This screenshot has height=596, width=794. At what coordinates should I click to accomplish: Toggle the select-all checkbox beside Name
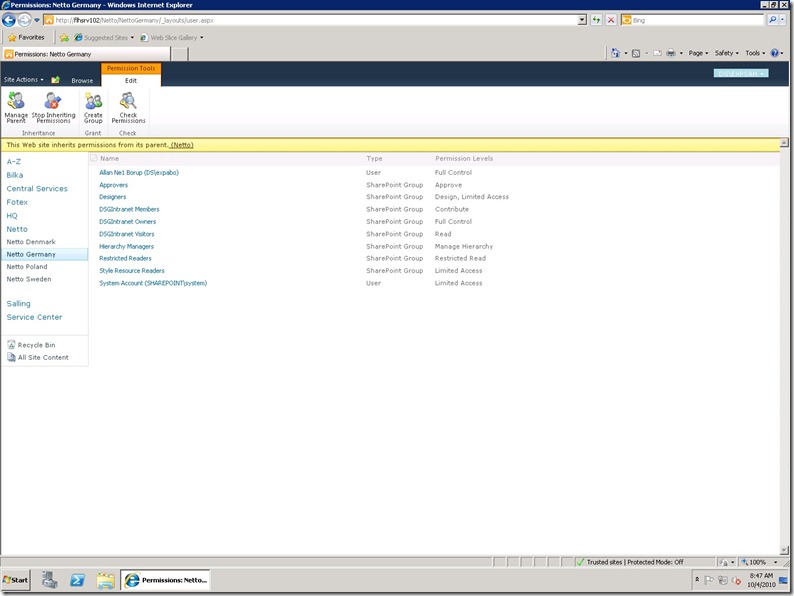[94, 158]
